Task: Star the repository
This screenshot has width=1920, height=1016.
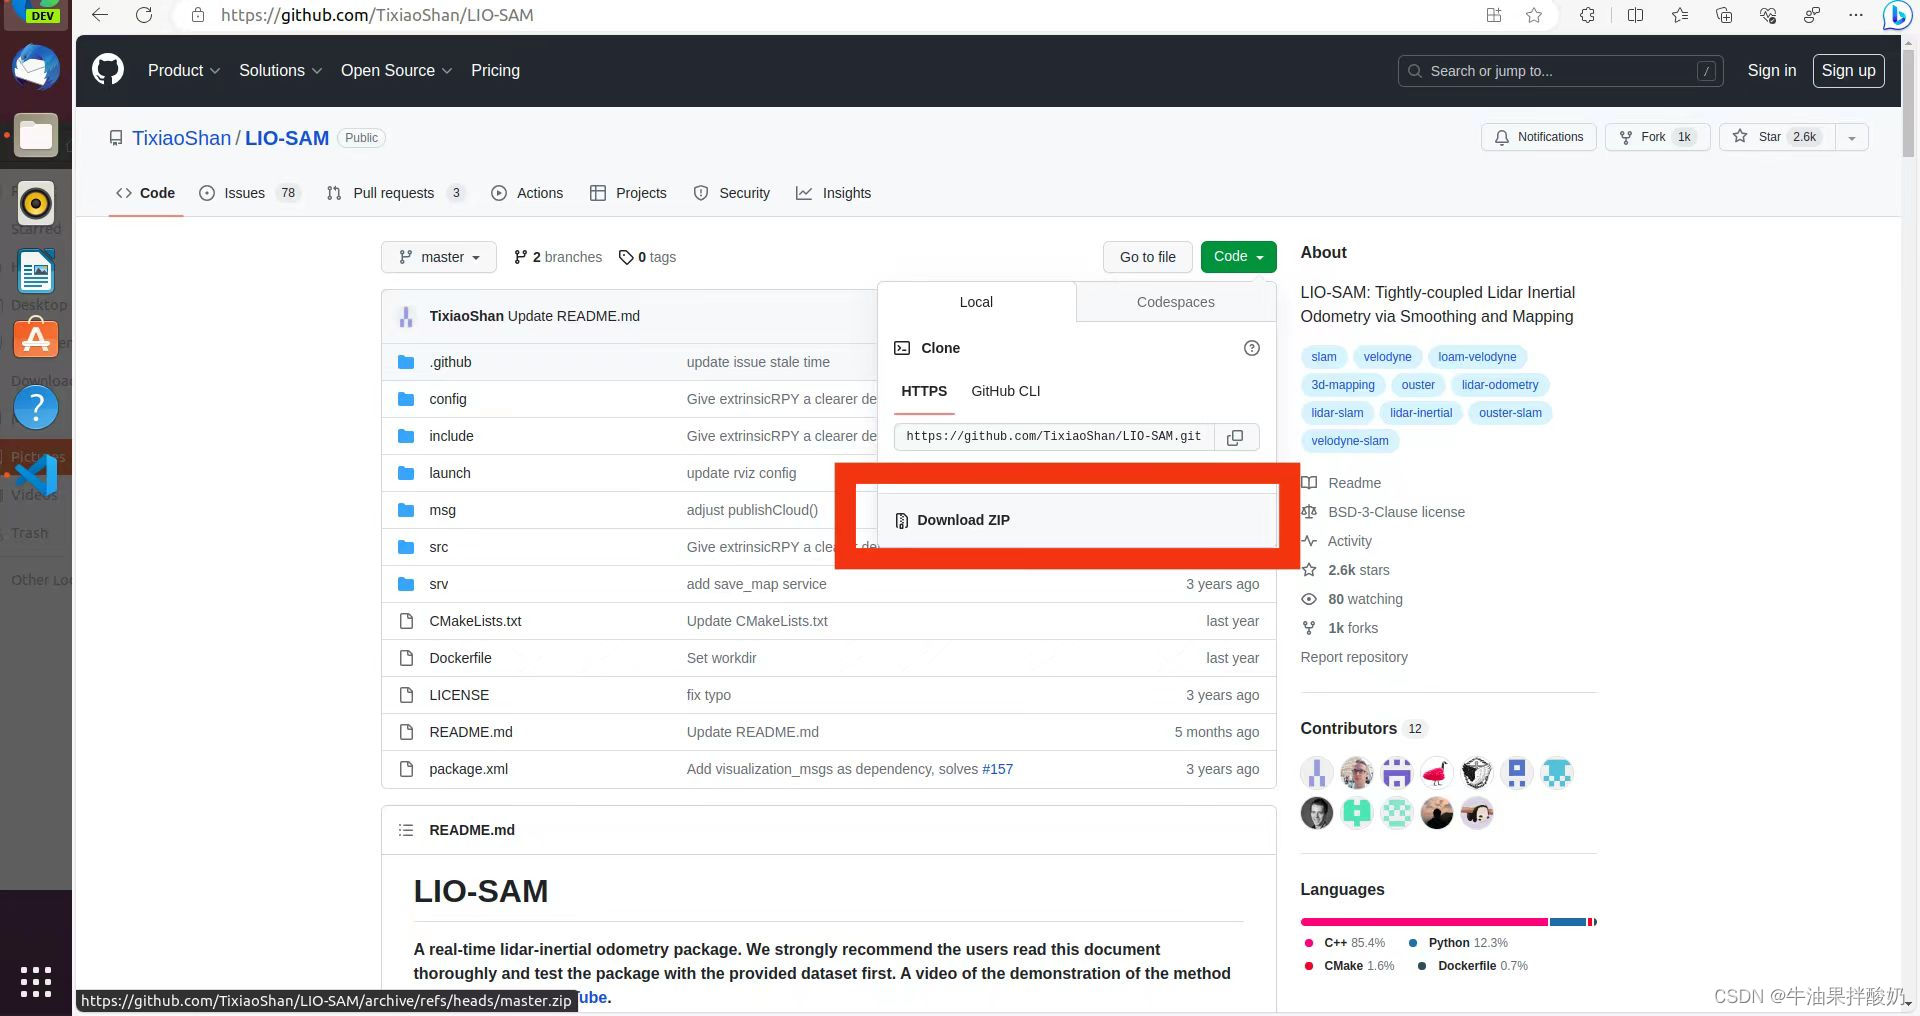Action: [x=1777, y=137]
